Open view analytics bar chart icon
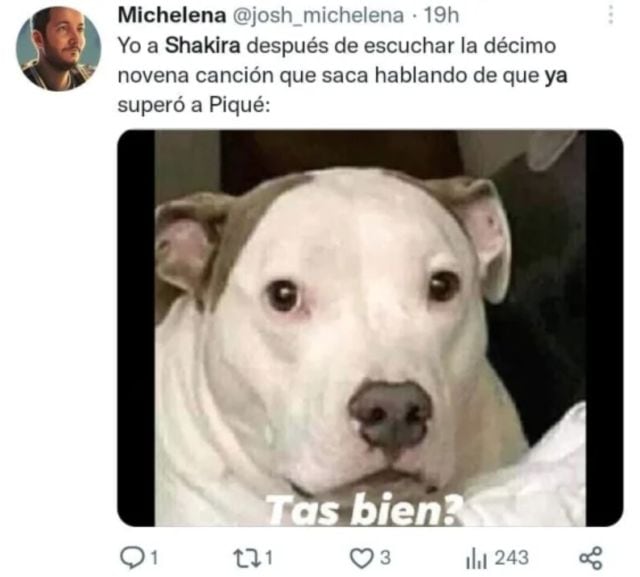 point(476,558)
